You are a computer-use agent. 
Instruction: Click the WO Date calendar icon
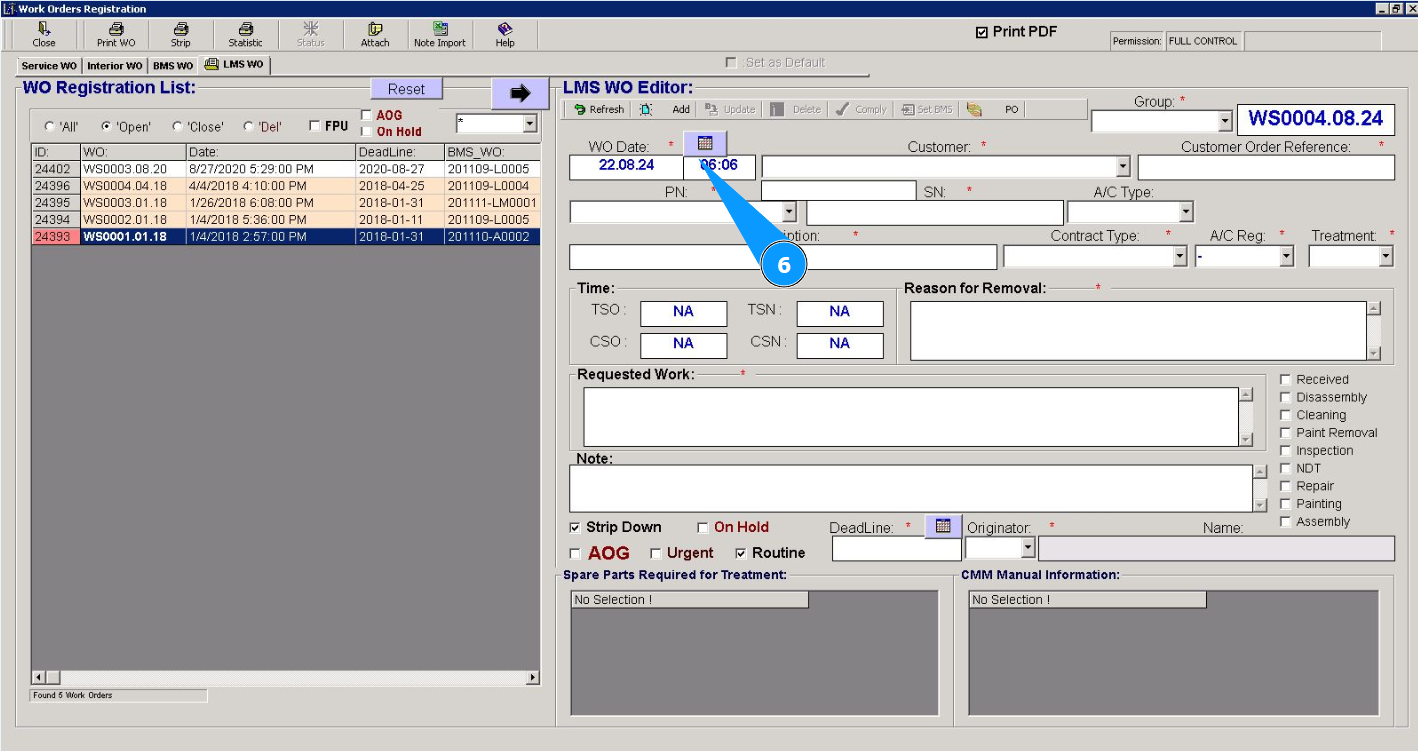(x=705, y=143)
